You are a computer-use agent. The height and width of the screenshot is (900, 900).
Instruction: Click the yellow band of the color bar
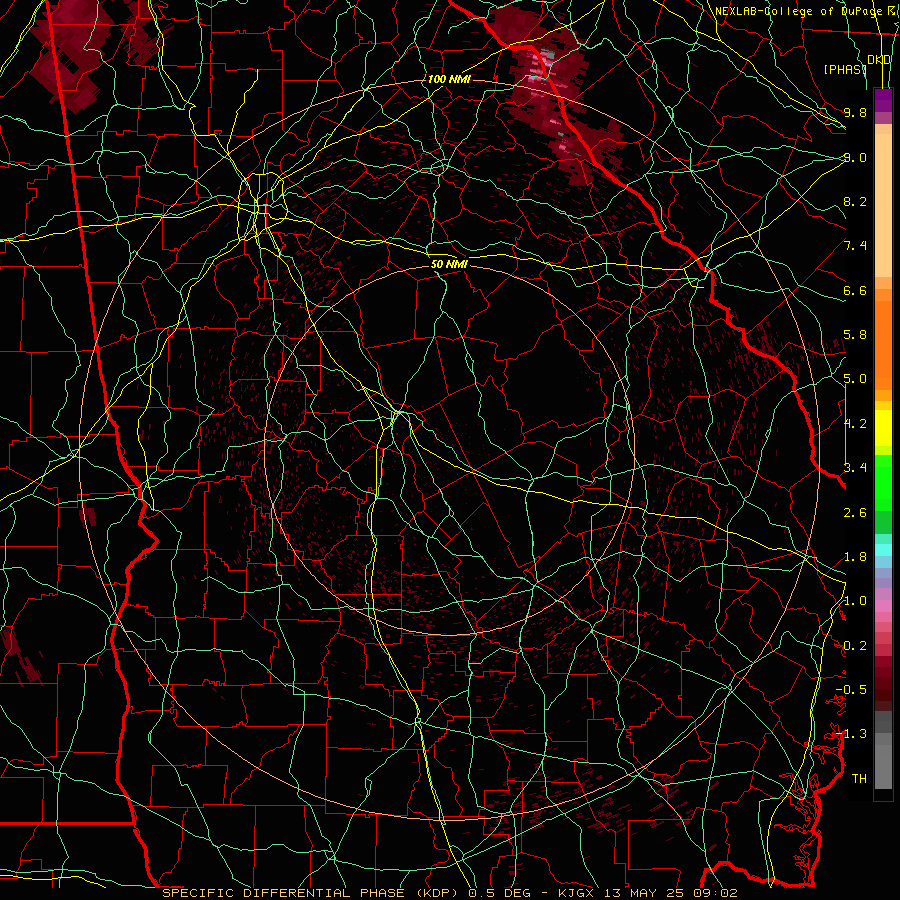coord(883,428)
